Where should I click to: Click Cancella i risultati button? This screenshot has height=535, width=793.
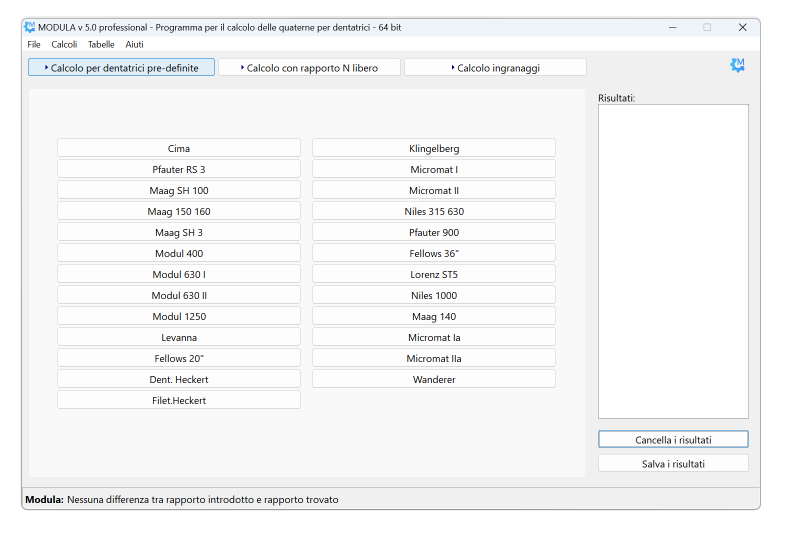[673, 439]
